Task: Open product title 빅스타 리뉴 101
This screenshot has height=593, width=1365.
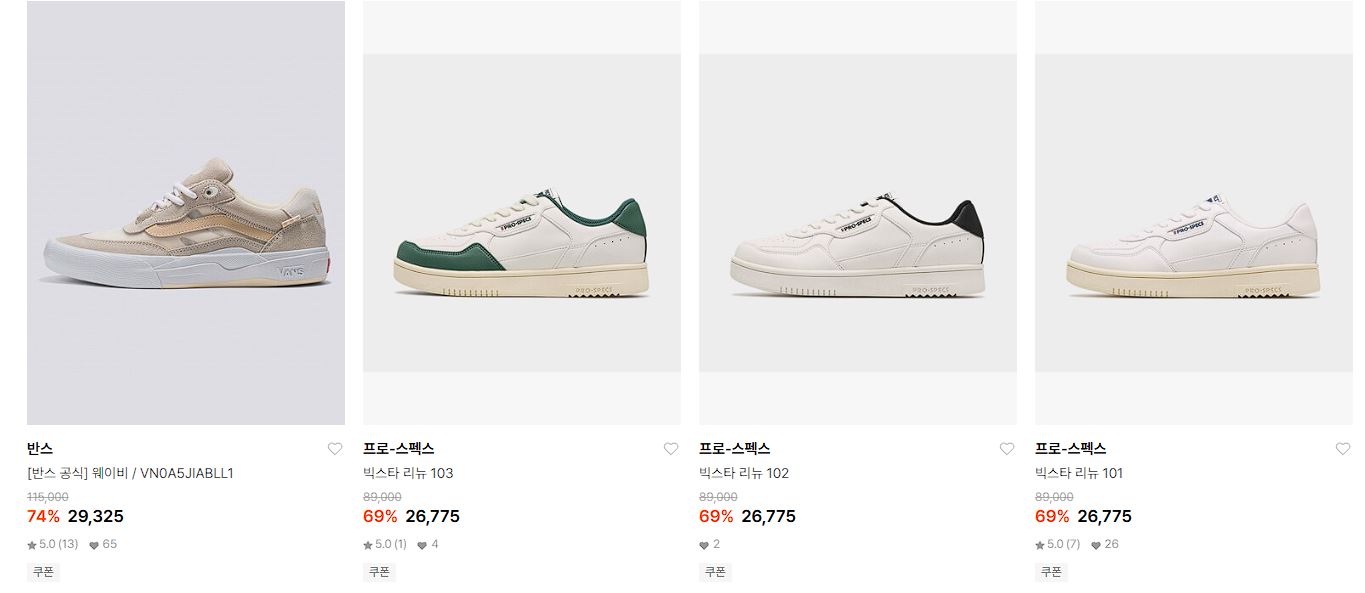Action: coord(1079,473)
